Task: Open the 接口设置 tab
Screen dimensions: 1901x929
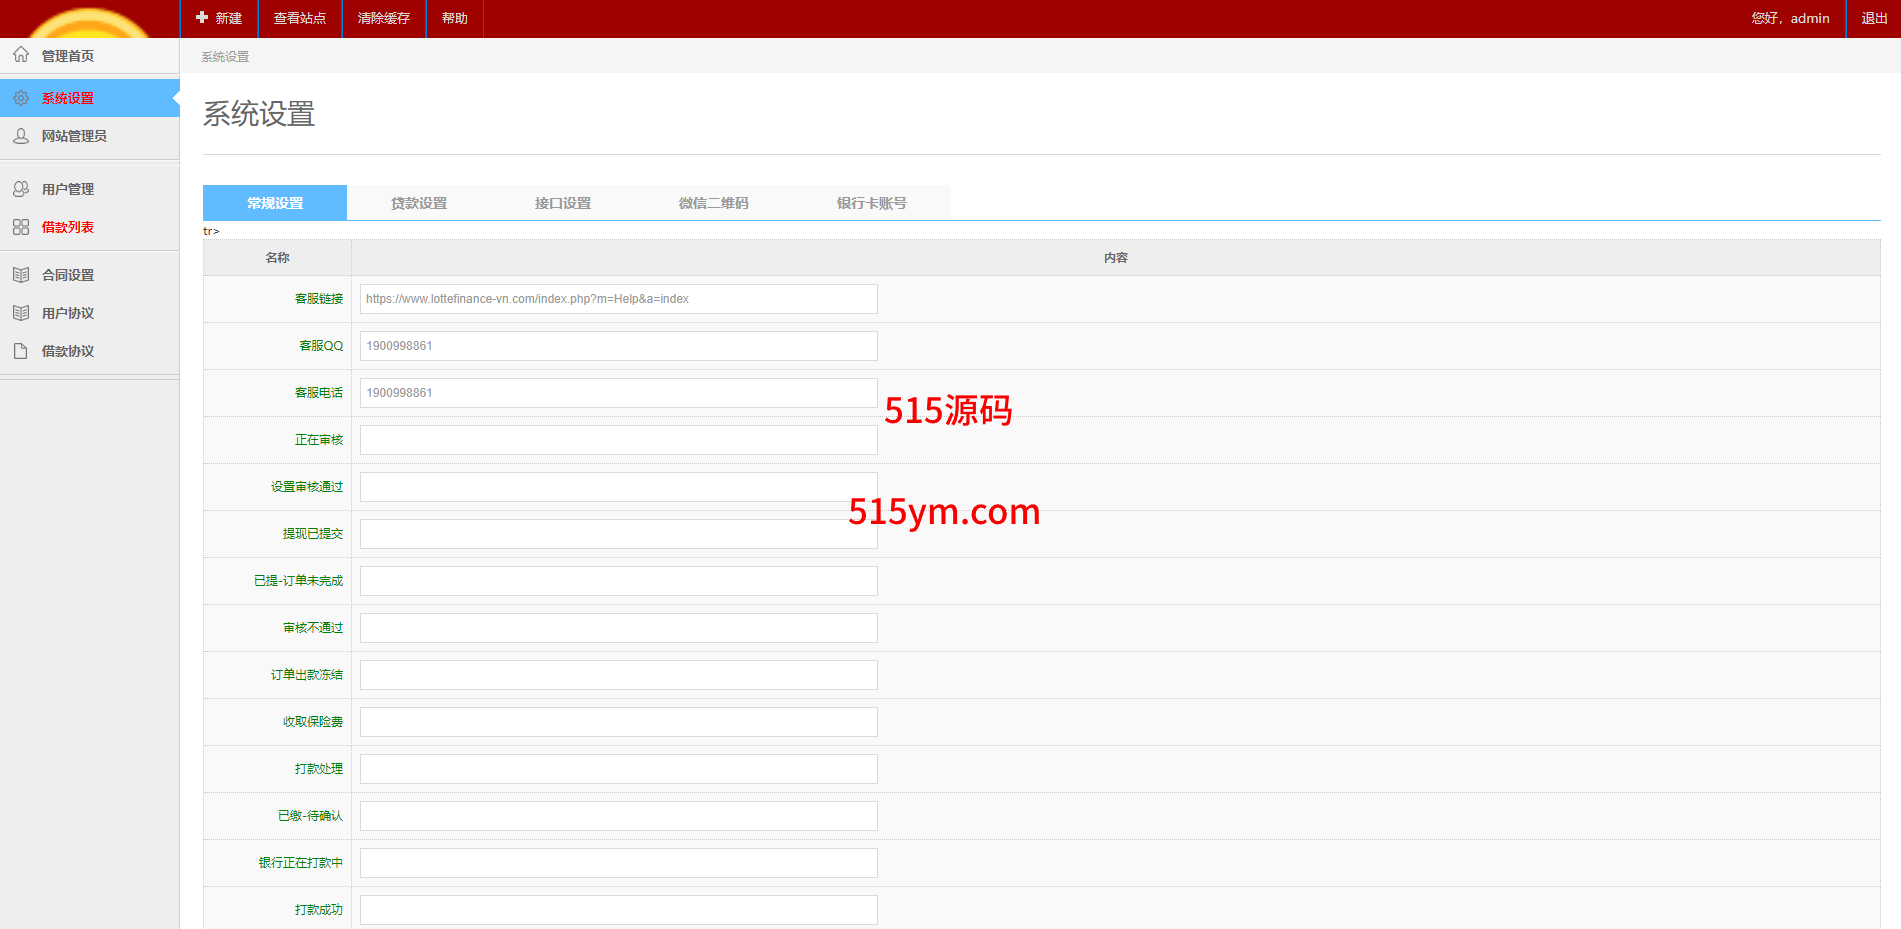Action: [563, 203]
